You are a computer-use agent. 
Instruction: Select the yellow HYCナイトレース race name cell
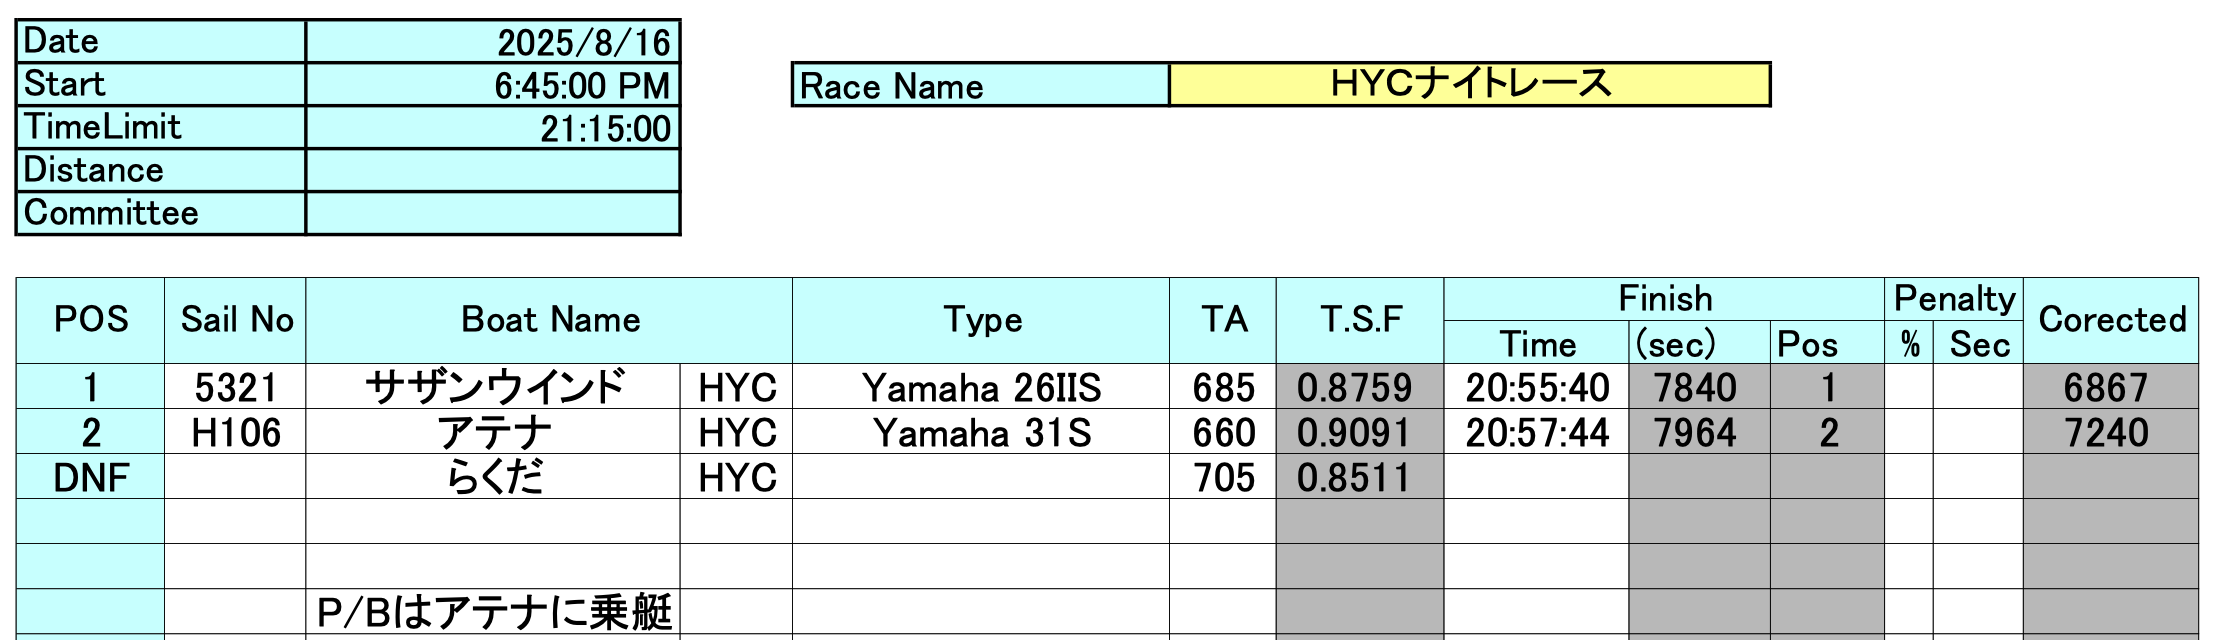pyautogui.click(x=1469, y=85)
